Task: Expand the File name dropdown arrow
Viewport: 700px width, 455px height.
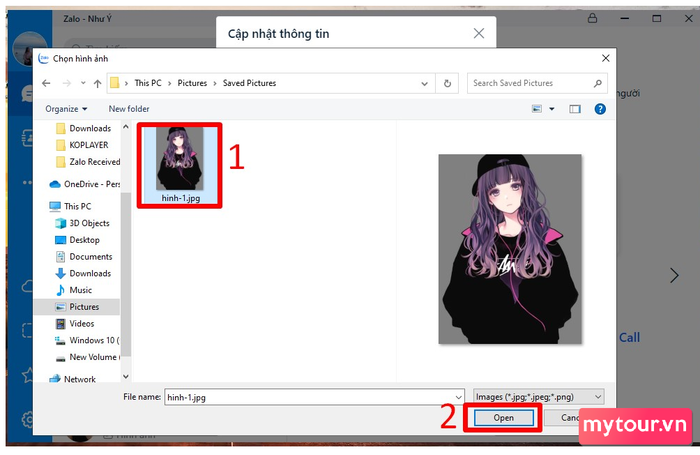Action: 458,397
